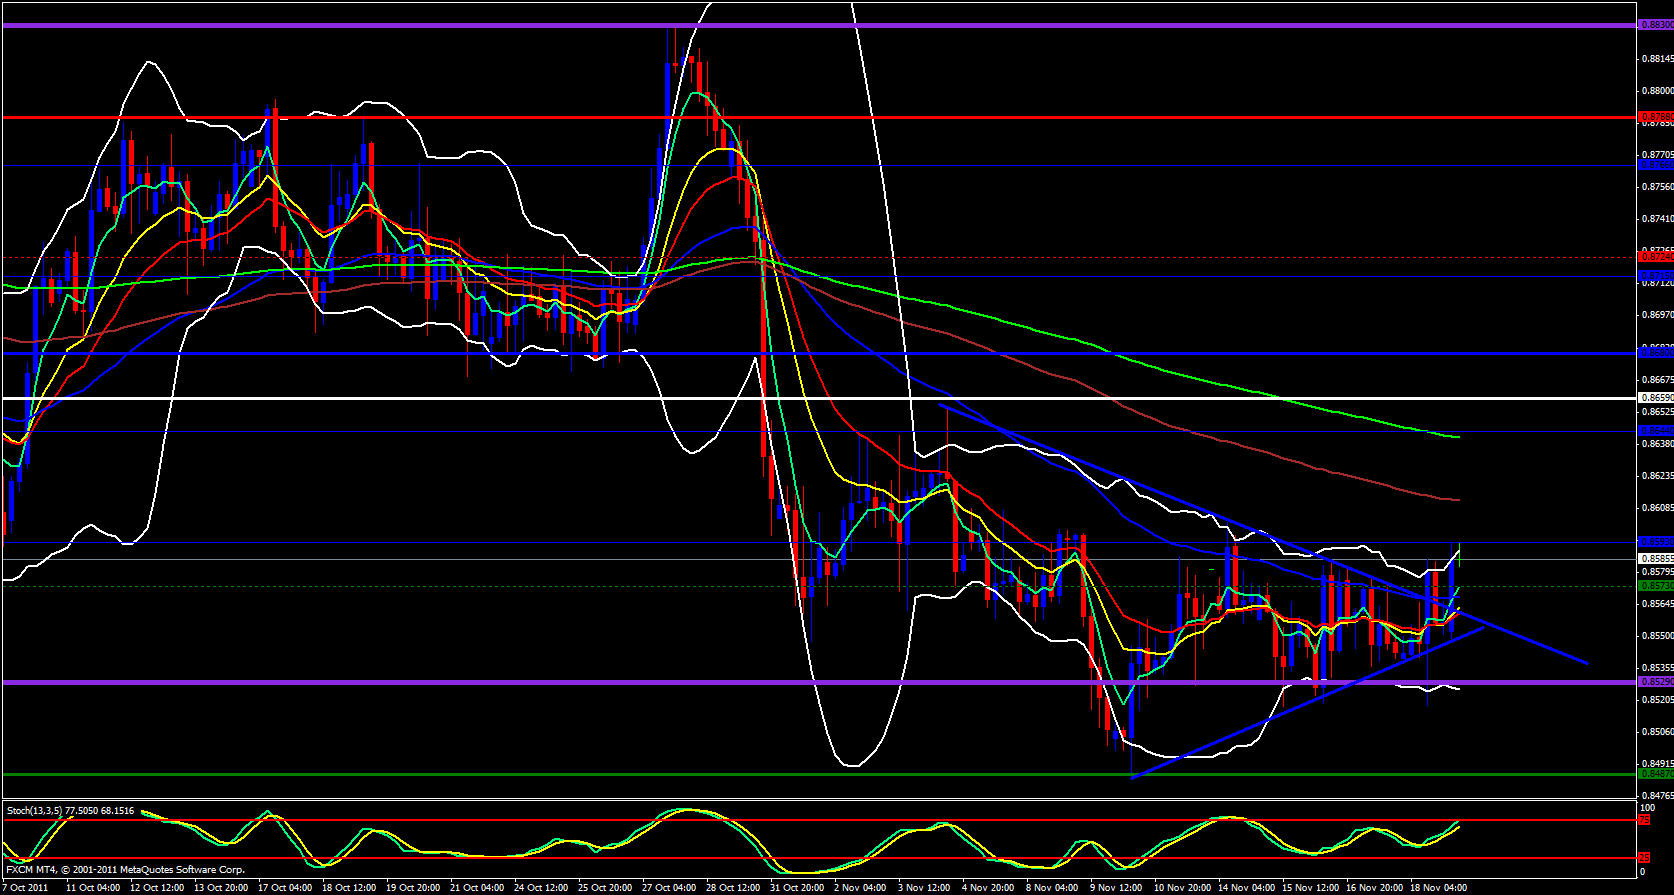The width and height of the screenshot is (1674, 895).
Task: Click the 17 Oct 04:00 time label
Action: pos(283,888)
